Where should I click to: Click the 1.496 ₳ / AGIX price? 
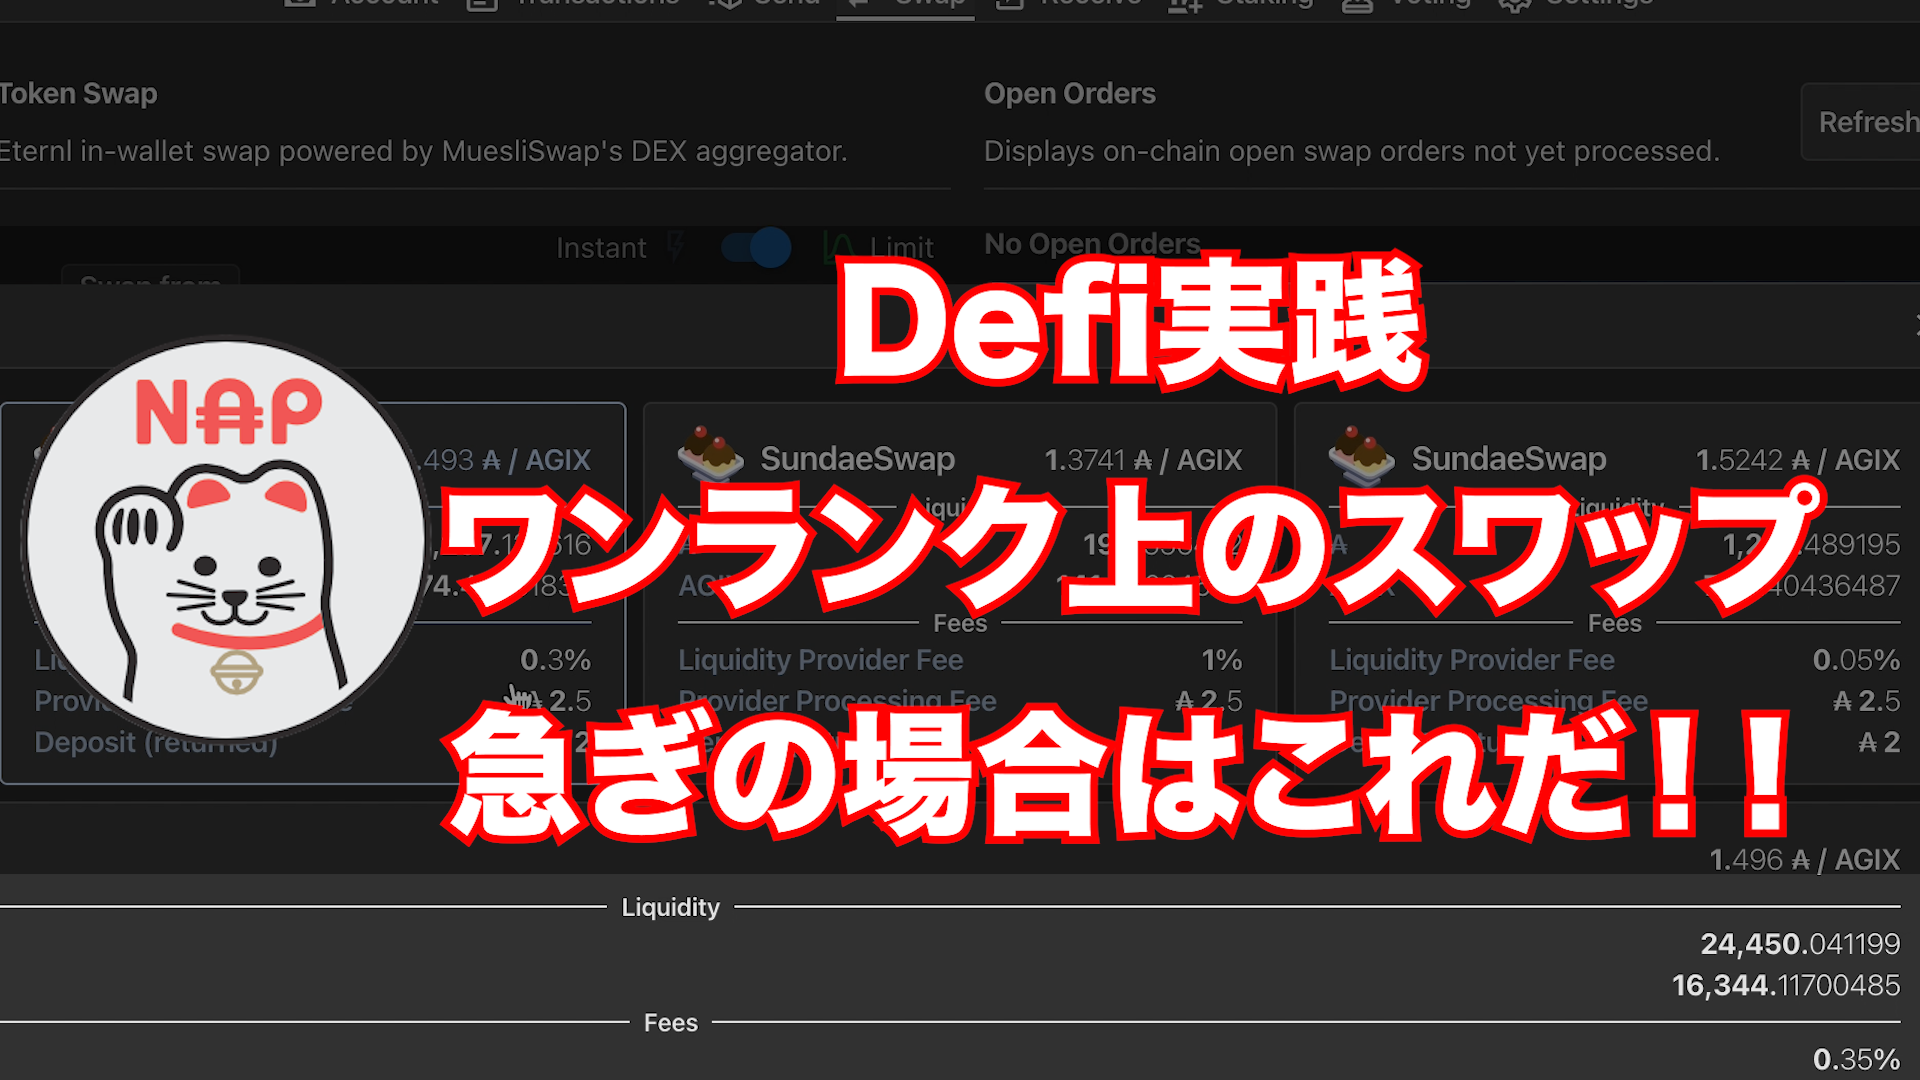point(1803,860)
